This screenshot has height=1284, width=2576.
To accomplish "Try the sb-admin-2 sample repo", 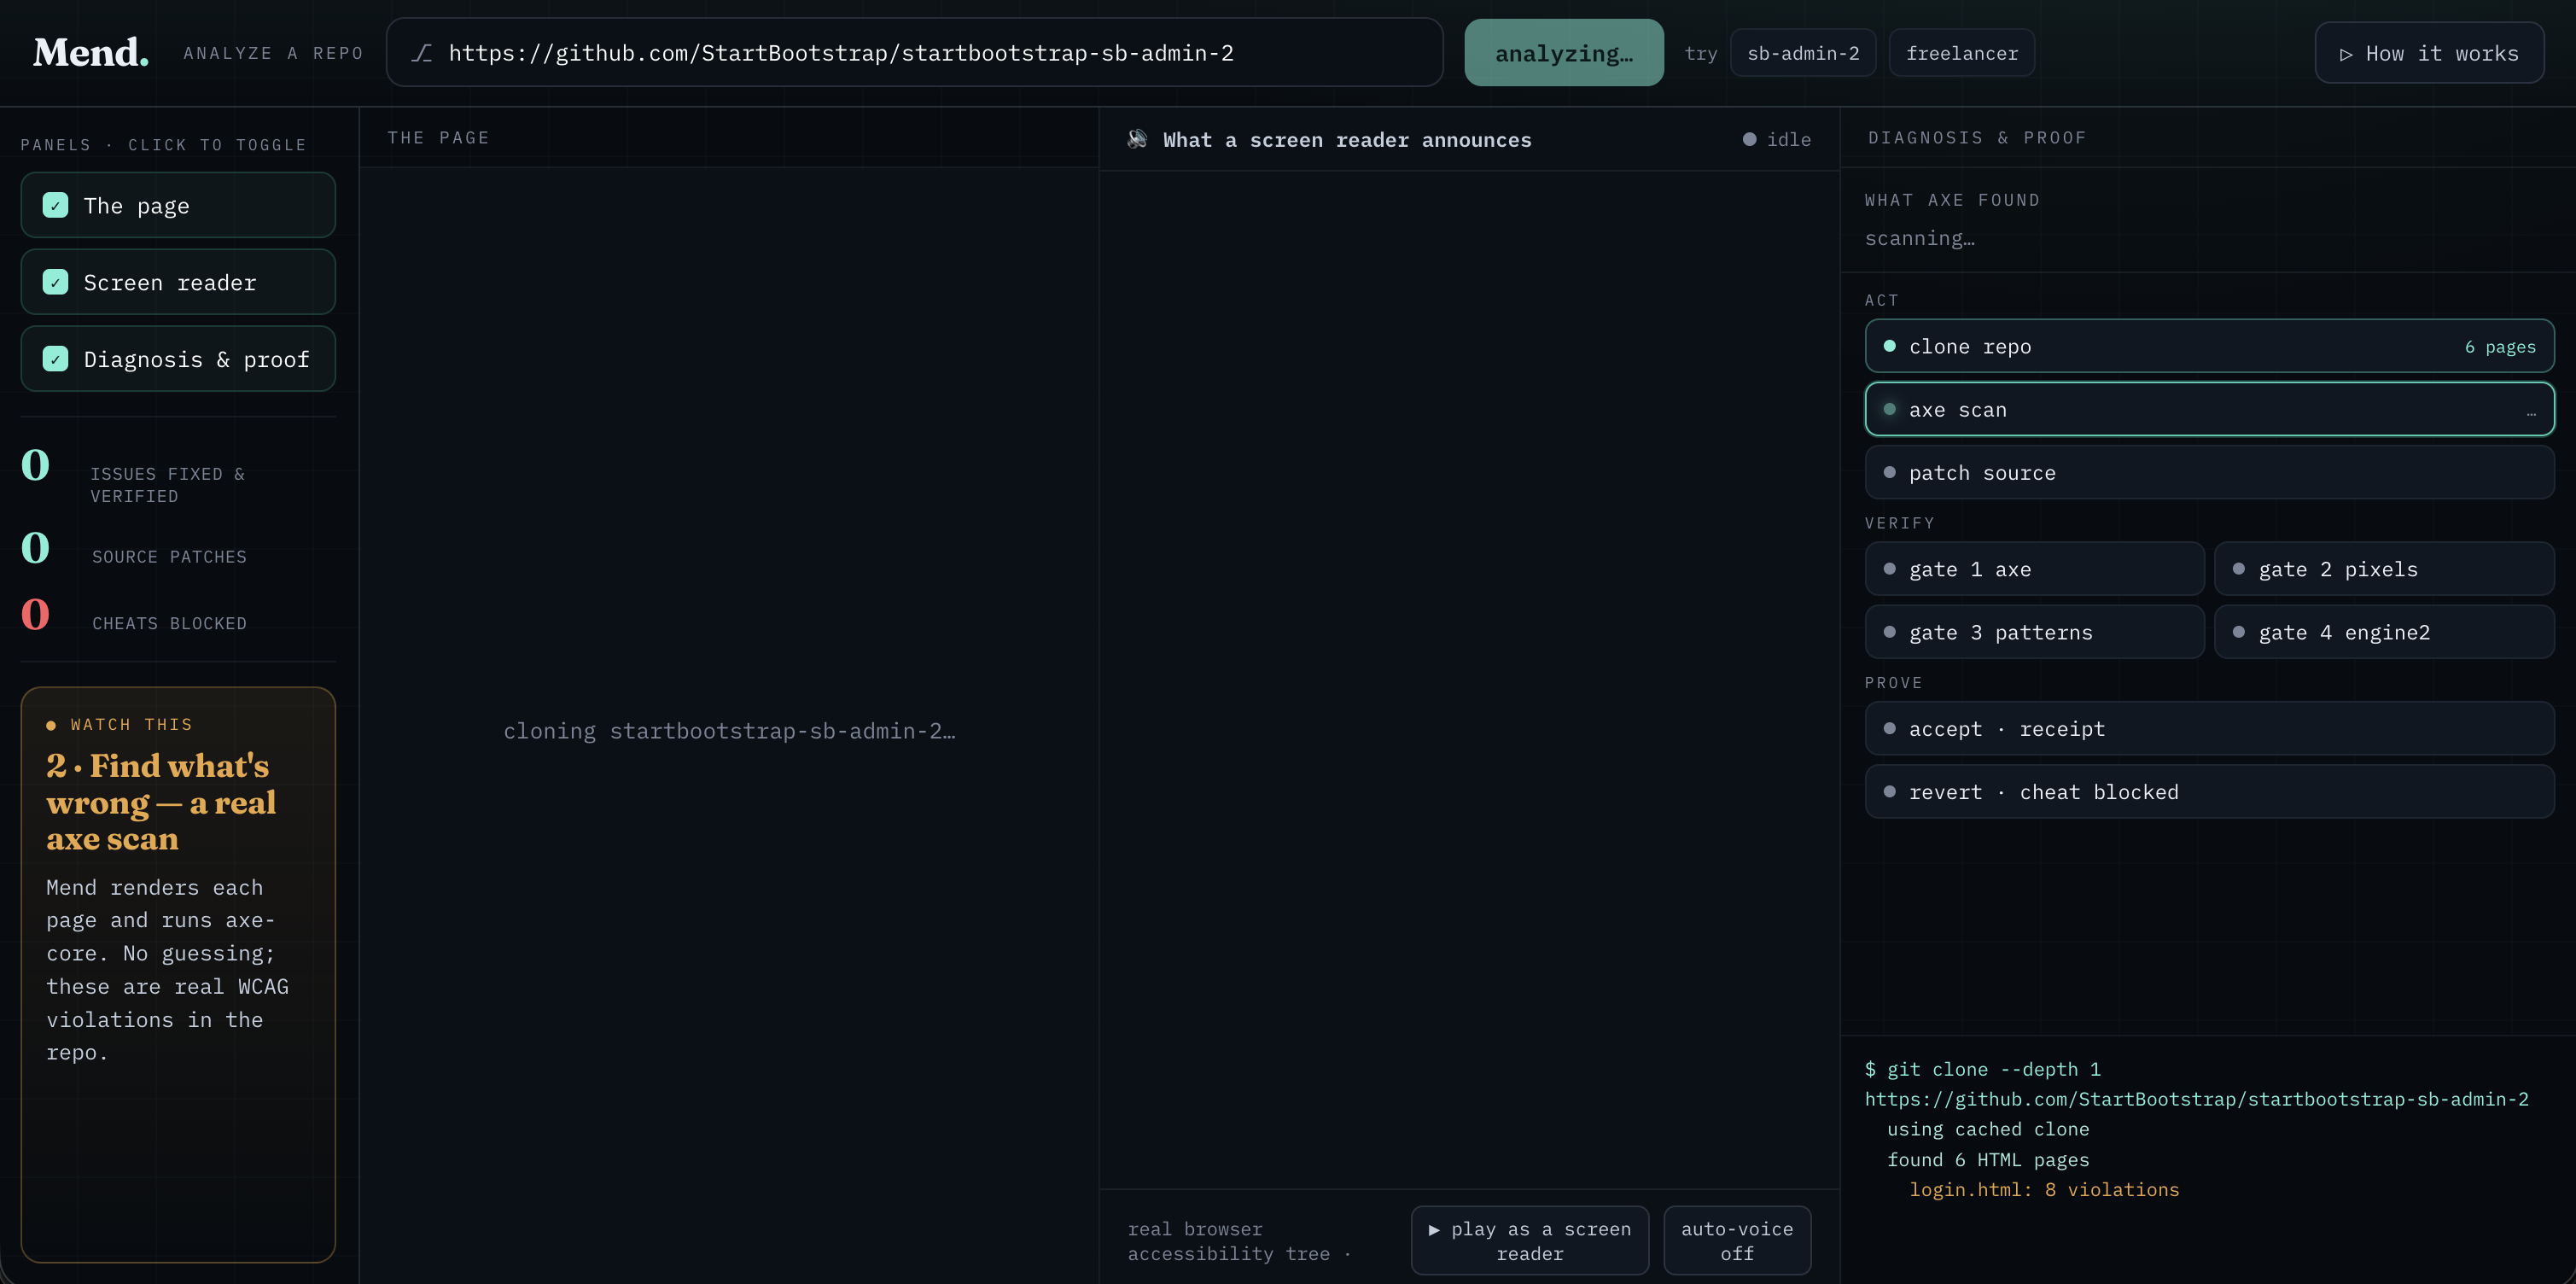I will [1803, 53].
